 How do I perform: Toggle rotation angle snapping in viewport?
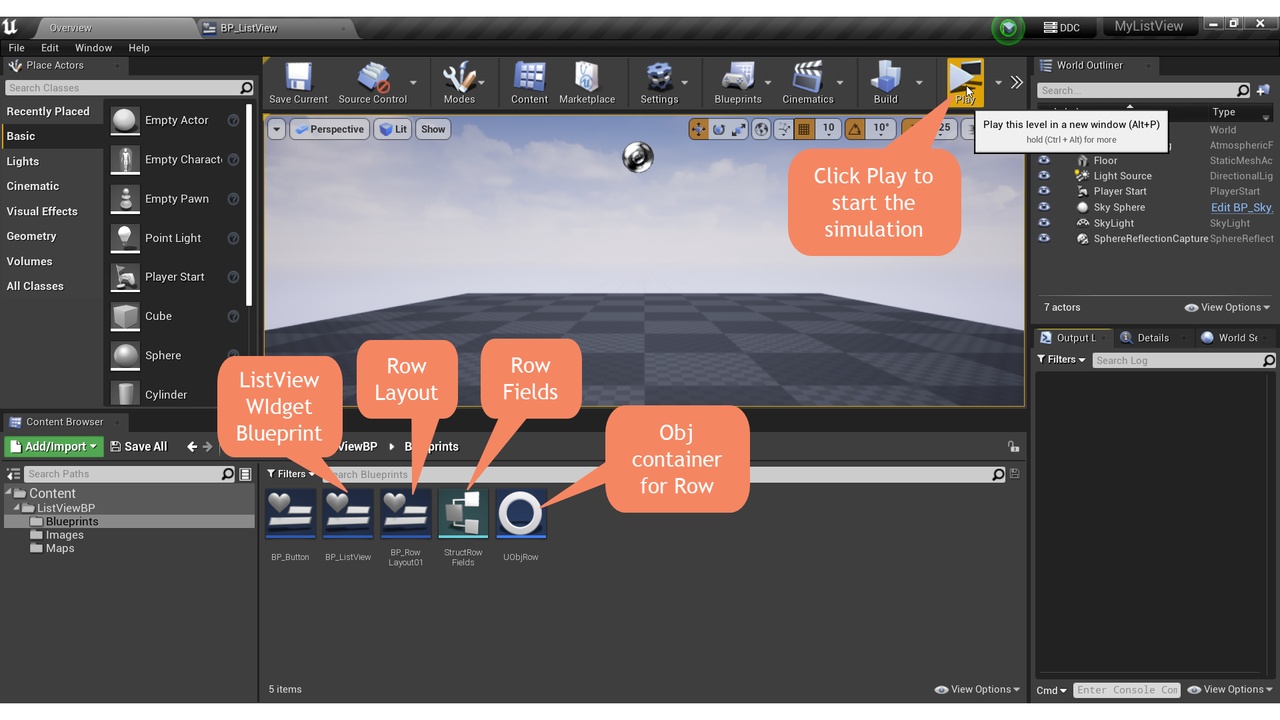tap(855, 129)
